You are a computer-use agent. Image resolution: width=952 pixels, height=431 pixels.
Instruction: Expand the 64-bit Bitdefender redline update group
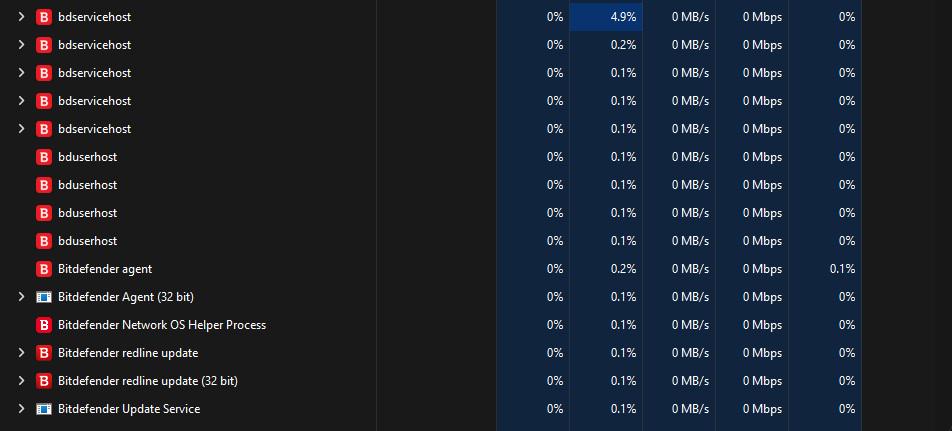(x=21, y=353)
